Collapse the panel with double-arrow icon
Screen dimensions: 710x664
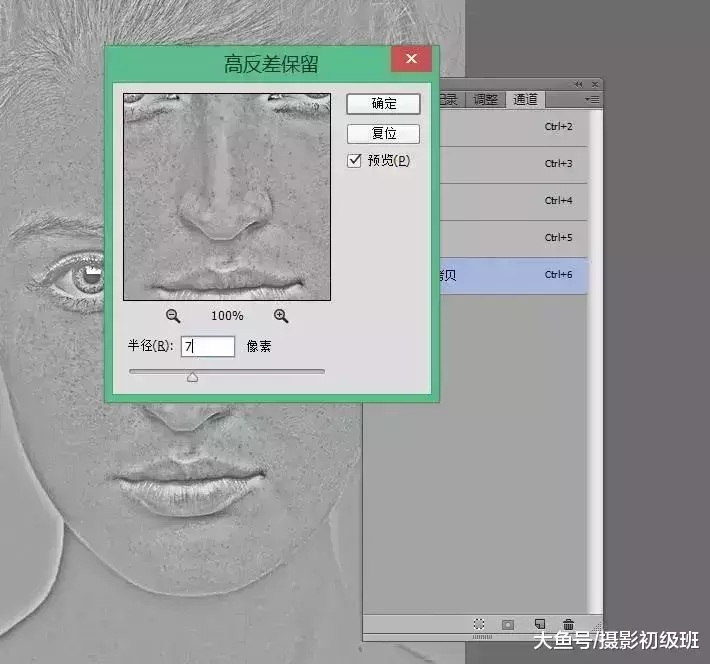coord(579,84)
